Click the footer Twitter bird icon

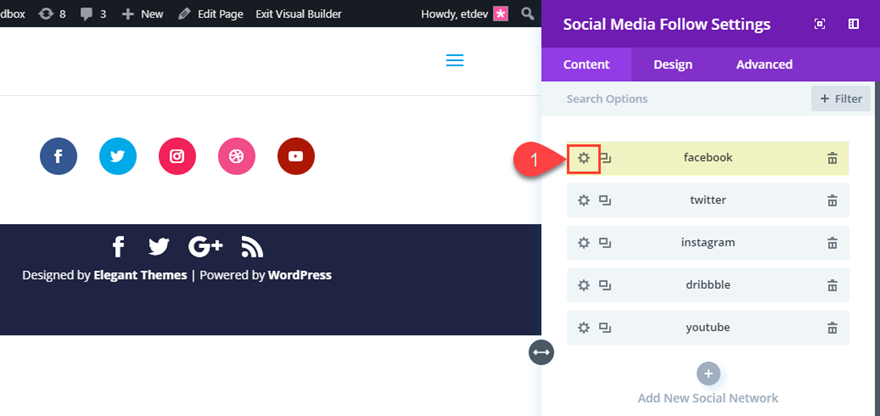pyautogui.click(x=159, y=246)
